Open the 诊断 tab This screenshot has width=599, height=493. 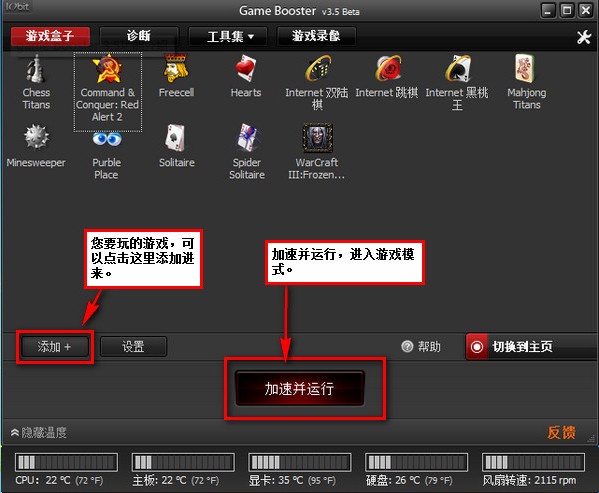pyautogui.click(x=139, y=36)
